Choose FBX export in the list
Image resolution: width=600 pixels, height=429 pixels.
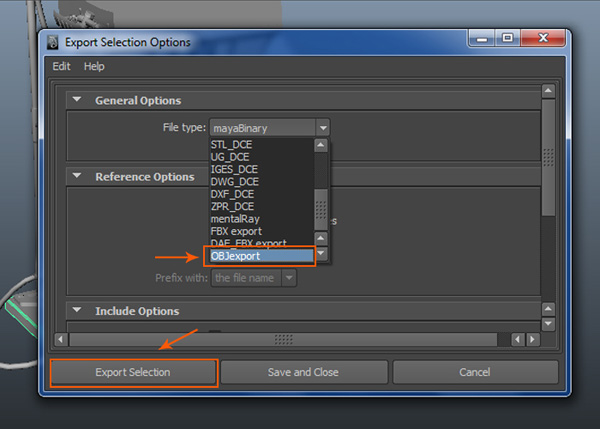(236, 231)
